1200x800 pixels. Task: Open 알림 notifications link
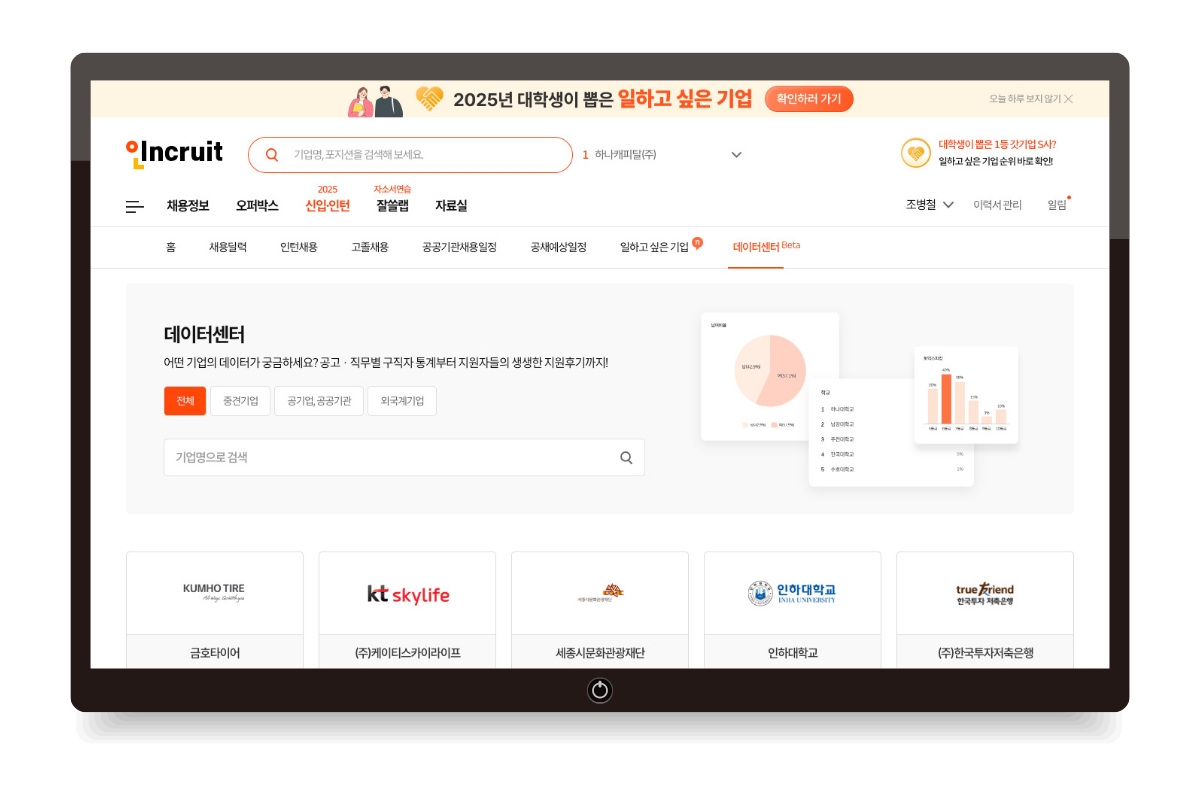pyautogui.click(x=1057, y=205)
